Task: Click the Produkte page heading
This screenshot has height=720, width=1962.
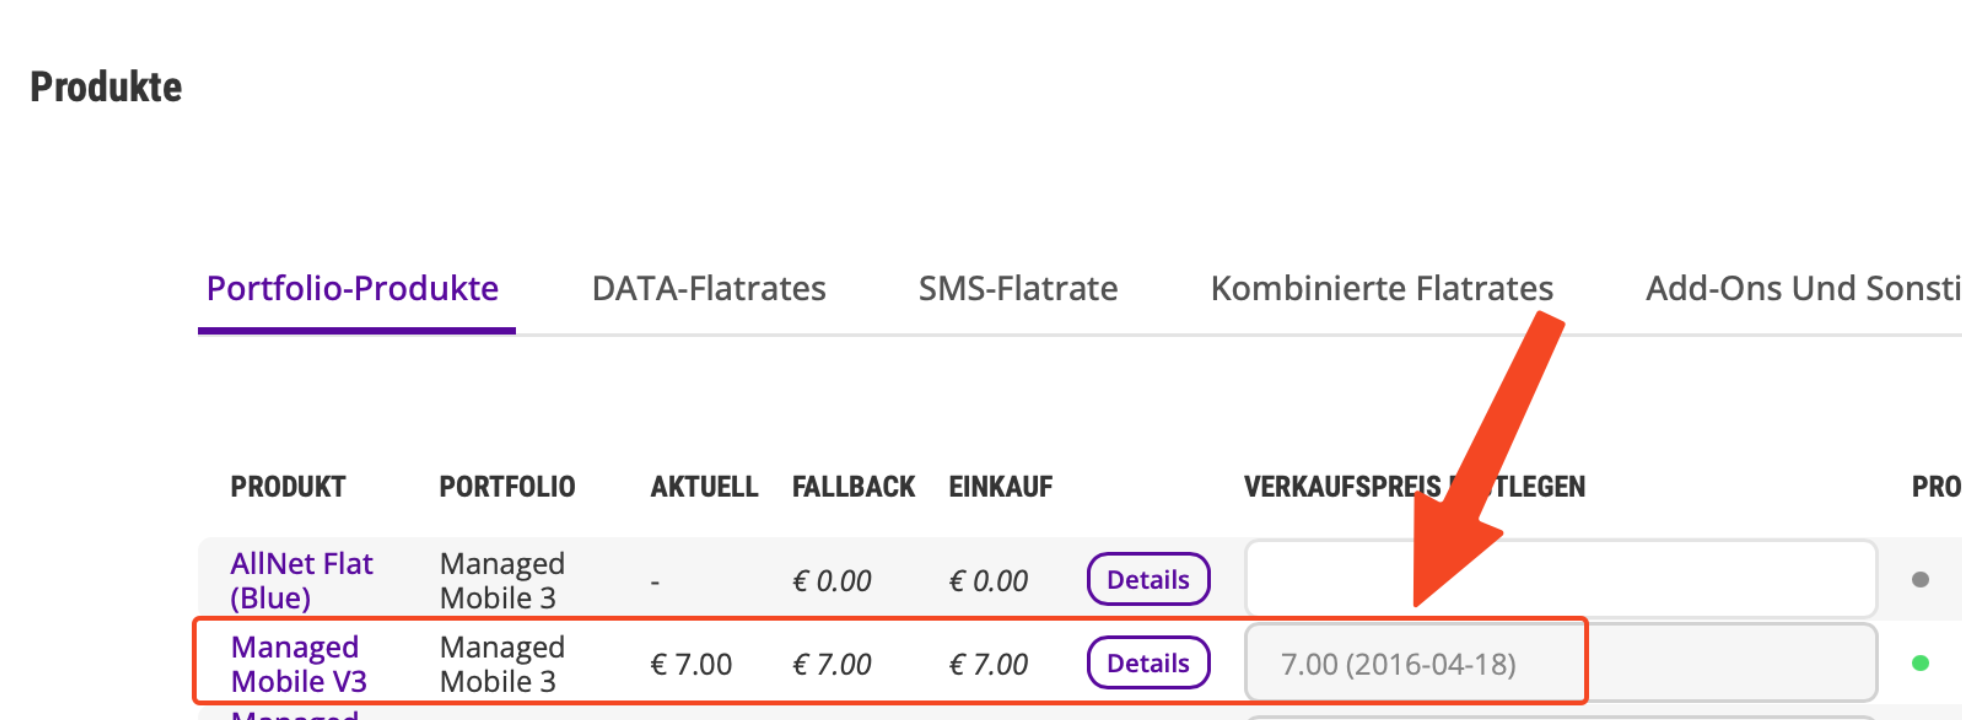Action: click(x=106, y=88)
